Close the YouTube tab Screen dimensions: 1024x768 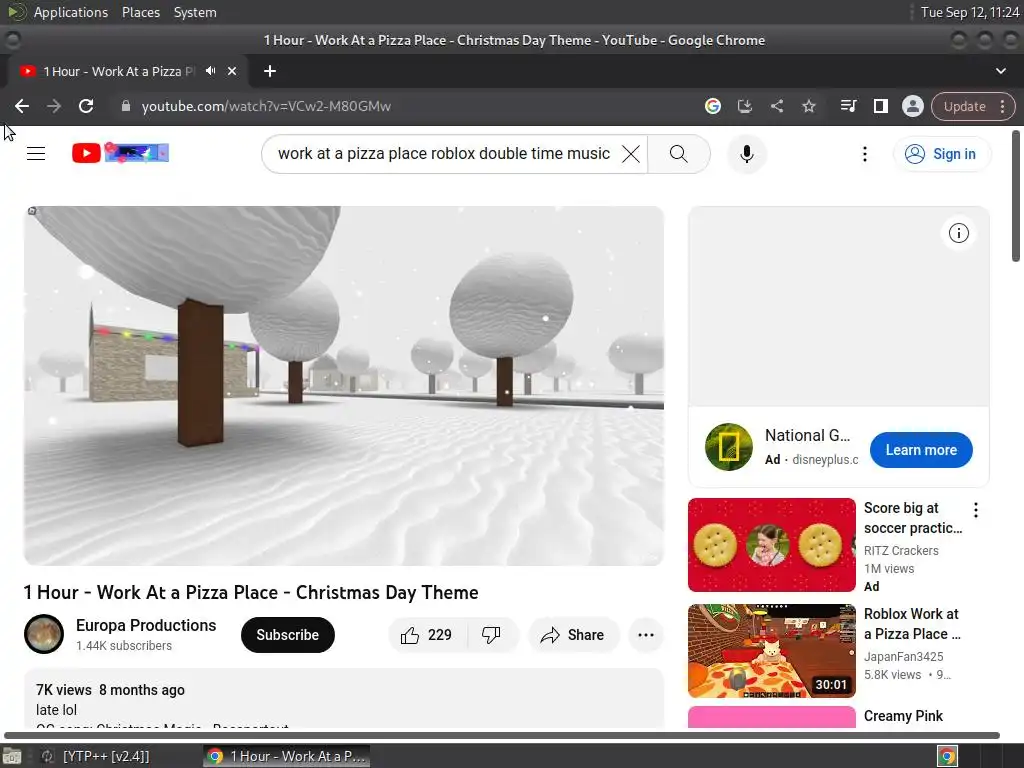[232, 71]
